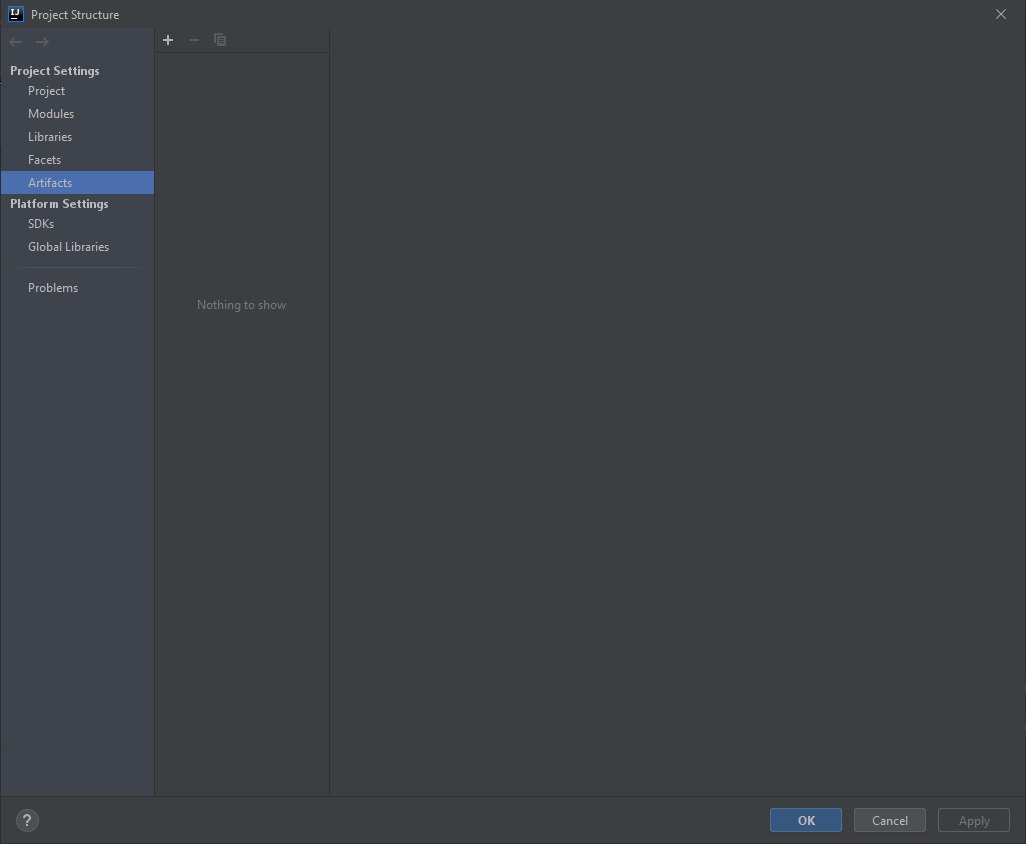Click the Project Settings heading
This screenshot has height=844, width=1026.
[x=55, y=71]
